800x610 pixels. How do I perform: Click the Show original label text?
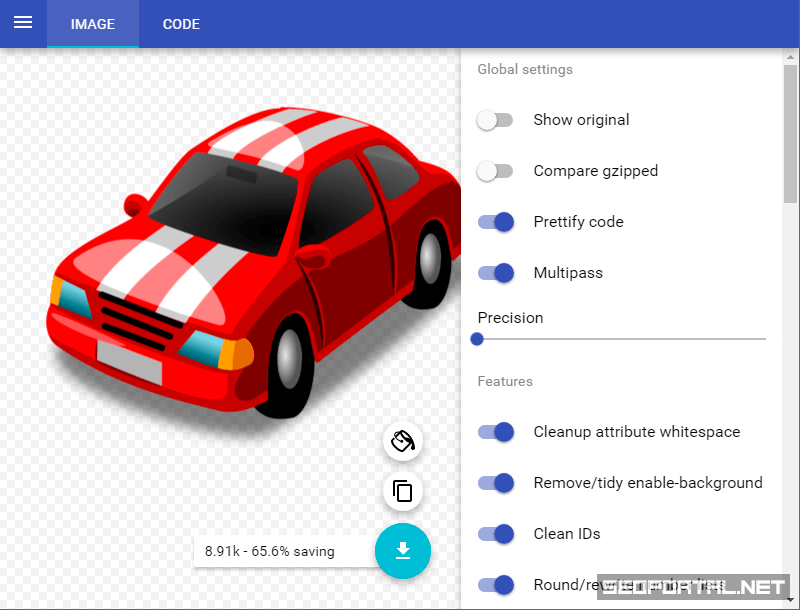(x=581, y=120)
